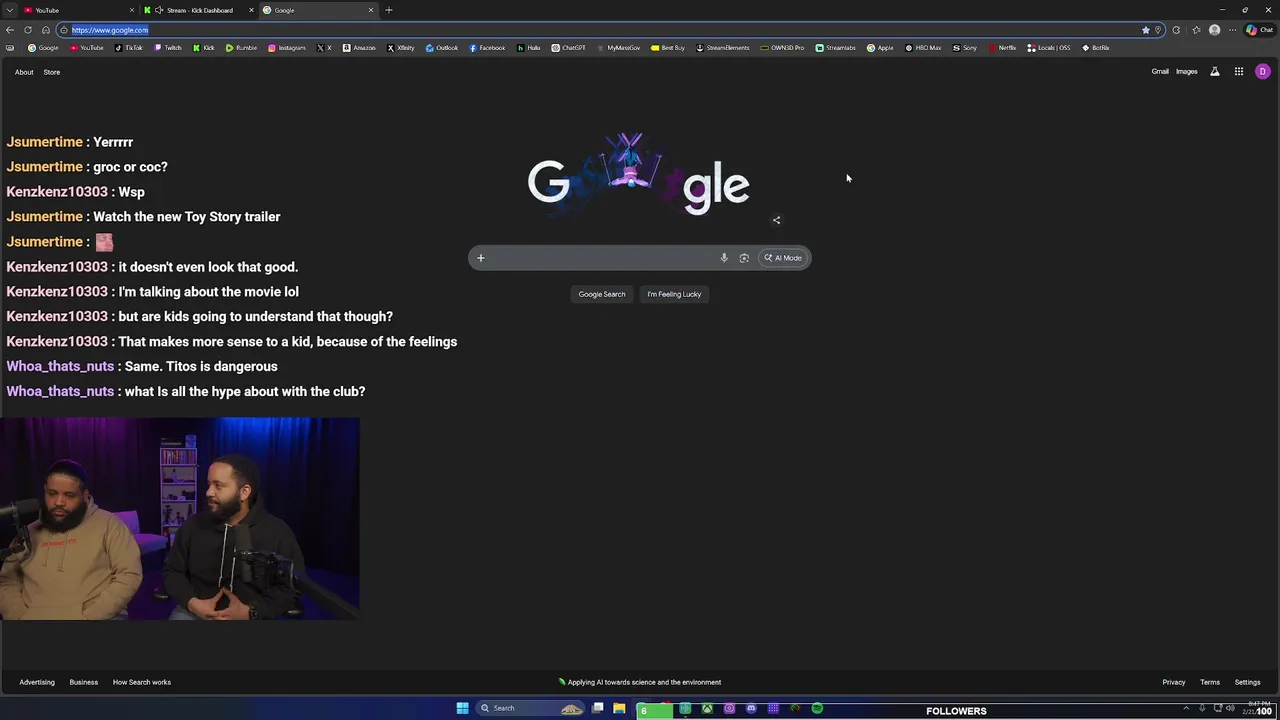Open the favorites icon in browser toolbar
Screen dimensions: 1280x720
tap(1196, 30)
